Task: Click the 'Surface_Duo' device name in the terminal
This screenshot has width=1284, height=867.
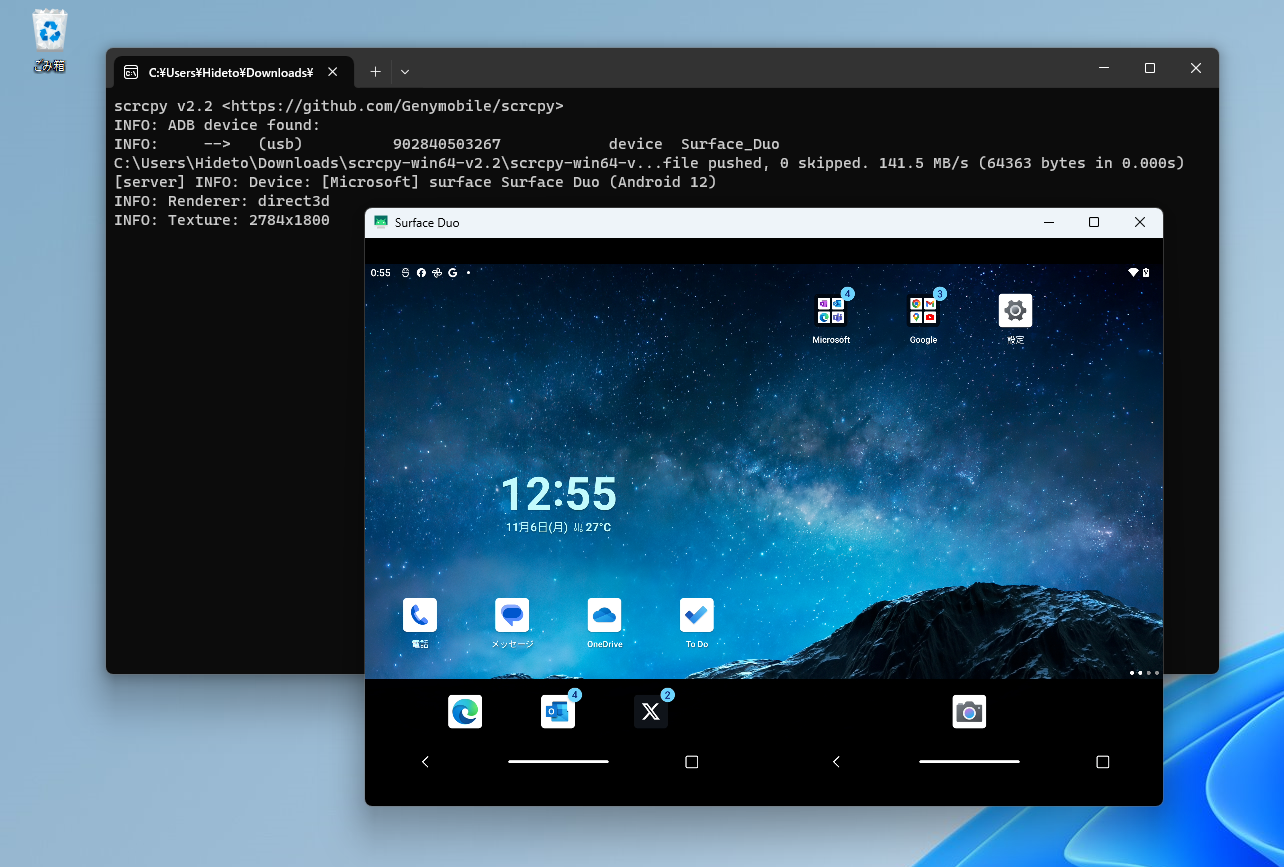Action: 730,144
